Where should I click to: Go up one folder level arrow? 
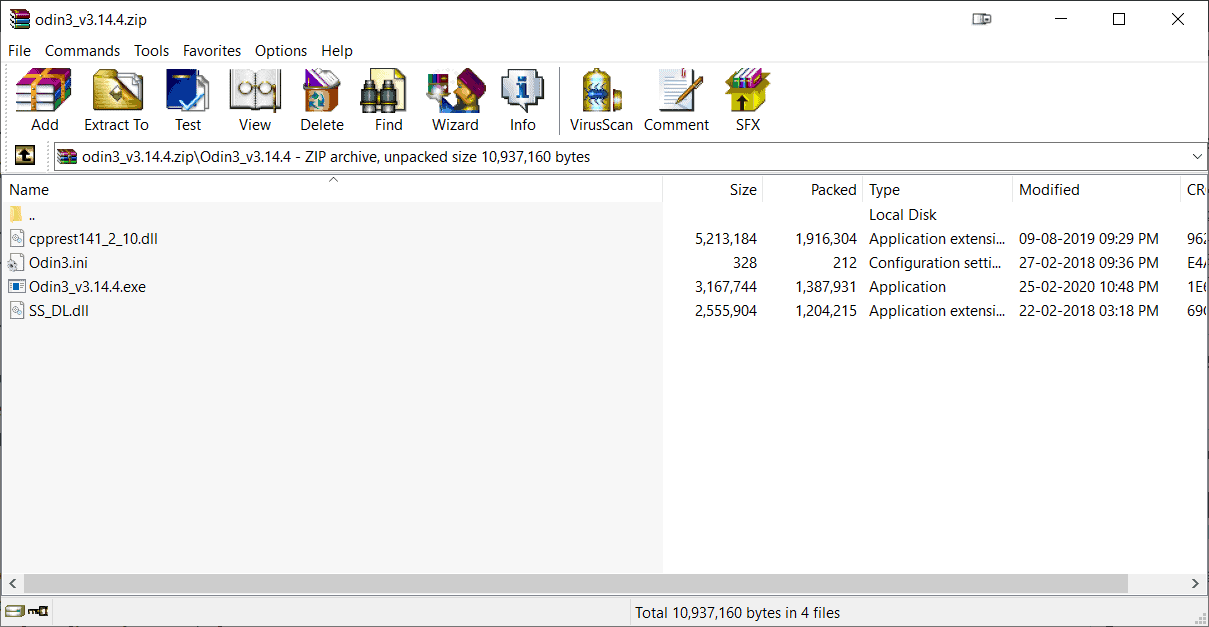(25, 156)
